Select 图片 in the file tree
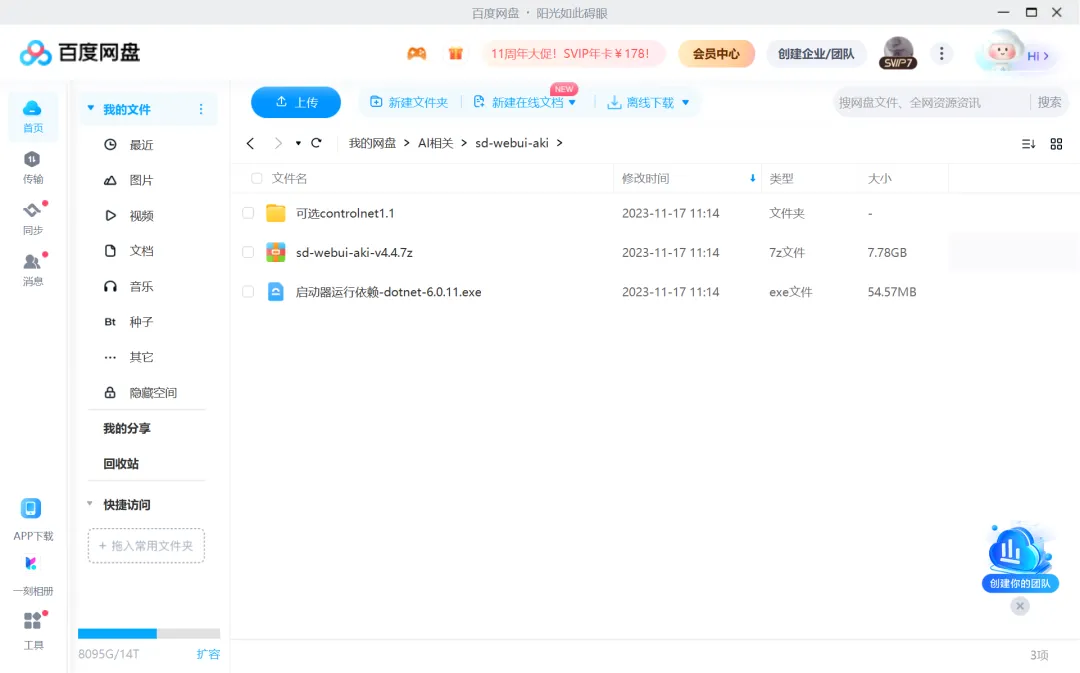The height and width of the screenshot is (673, 1080). tap(141, 180)
